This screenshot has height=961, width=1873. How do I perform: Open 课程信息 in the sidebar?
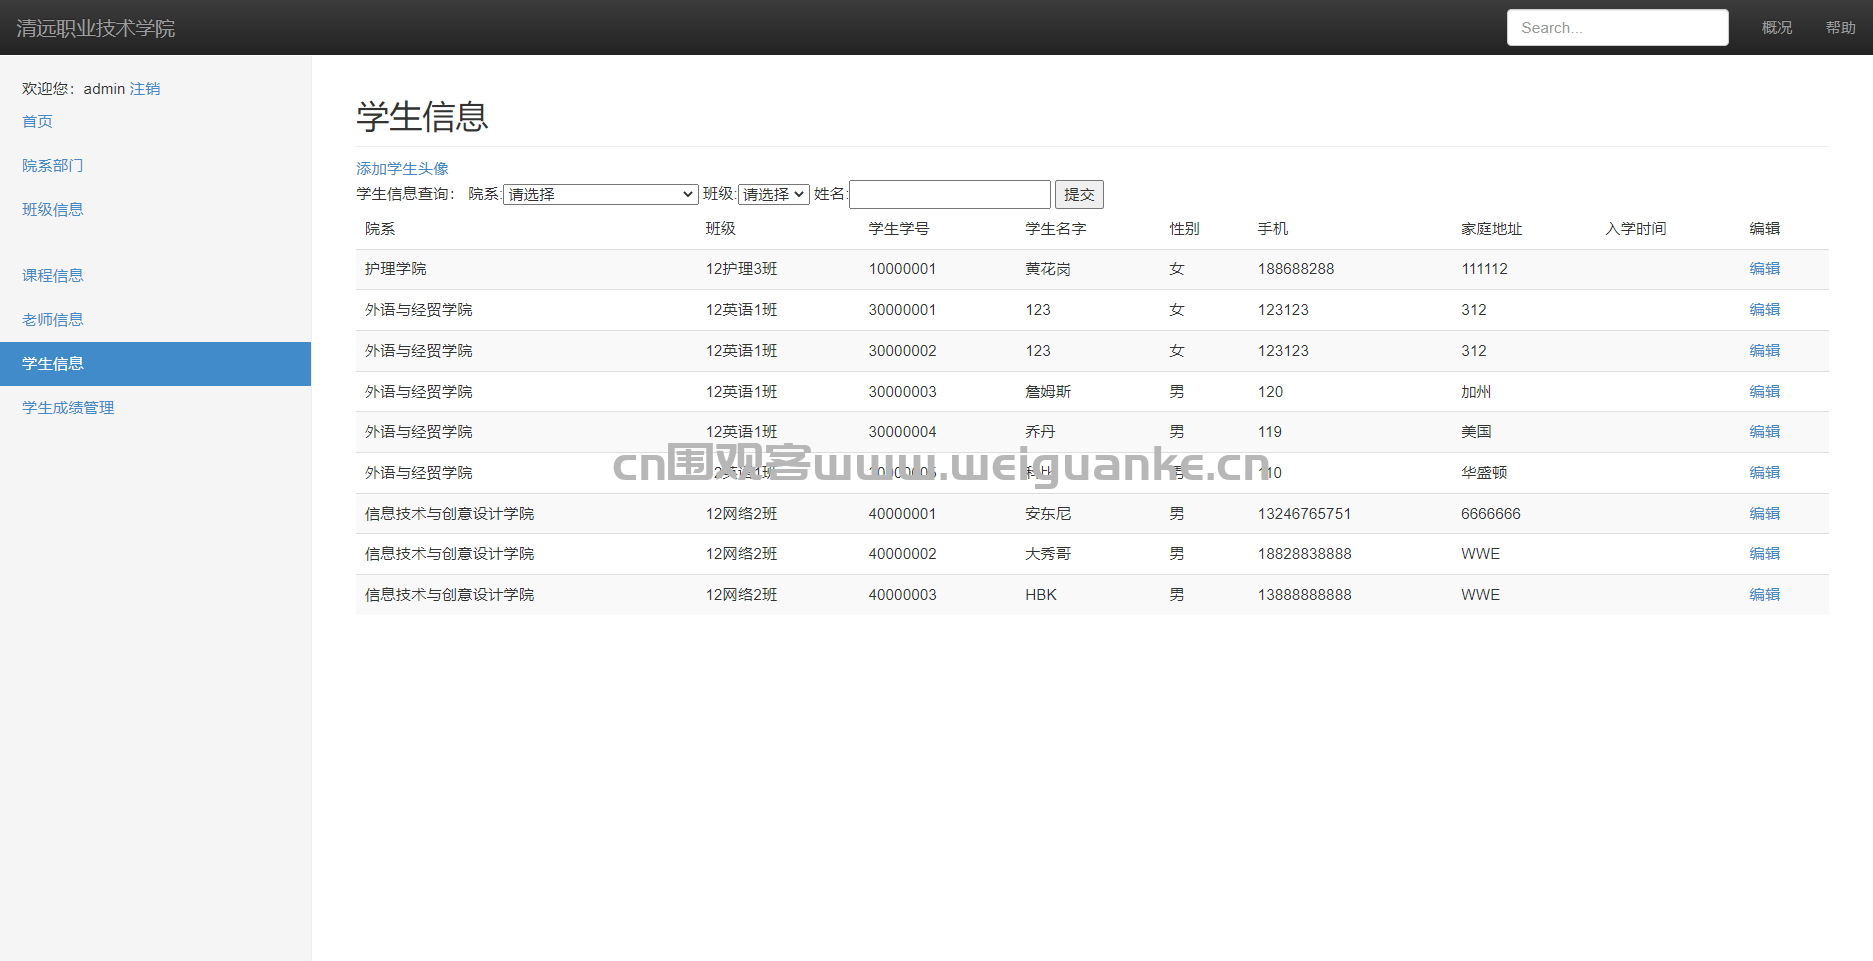coord(53,275)
